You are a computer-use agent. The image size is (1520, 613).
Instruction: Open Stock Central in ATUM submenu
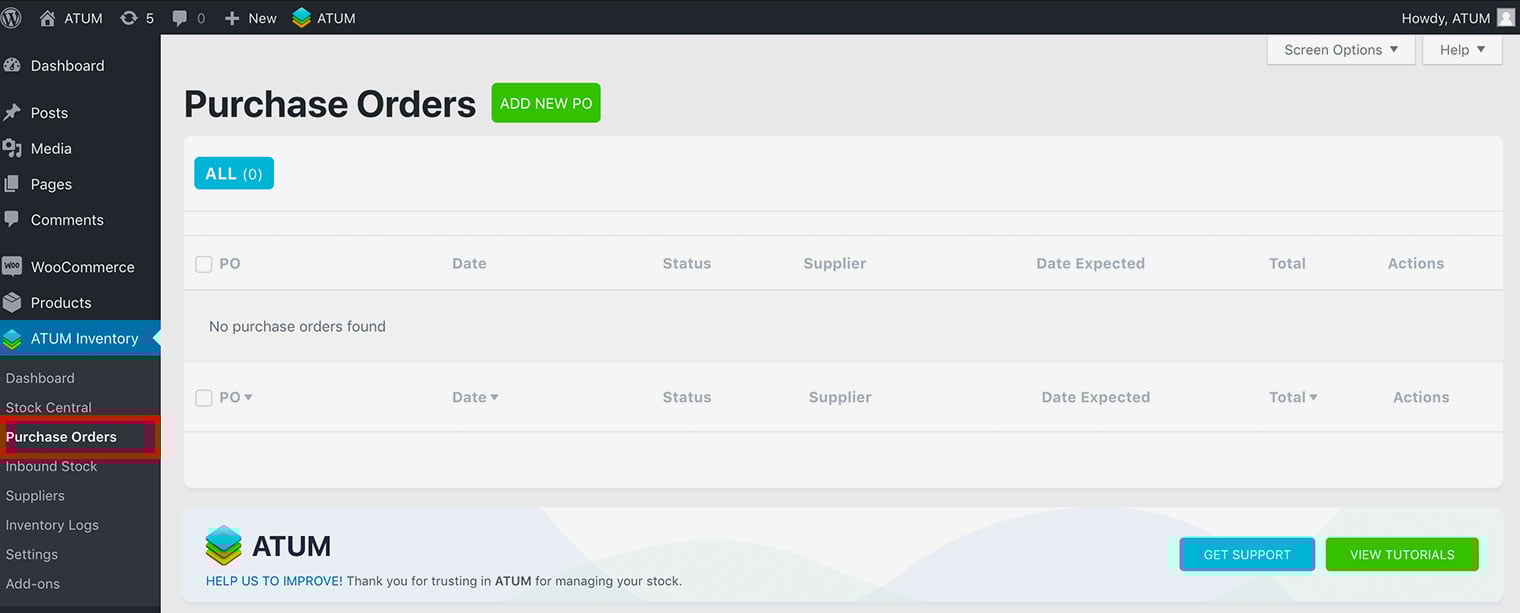(x=49, y=408)
